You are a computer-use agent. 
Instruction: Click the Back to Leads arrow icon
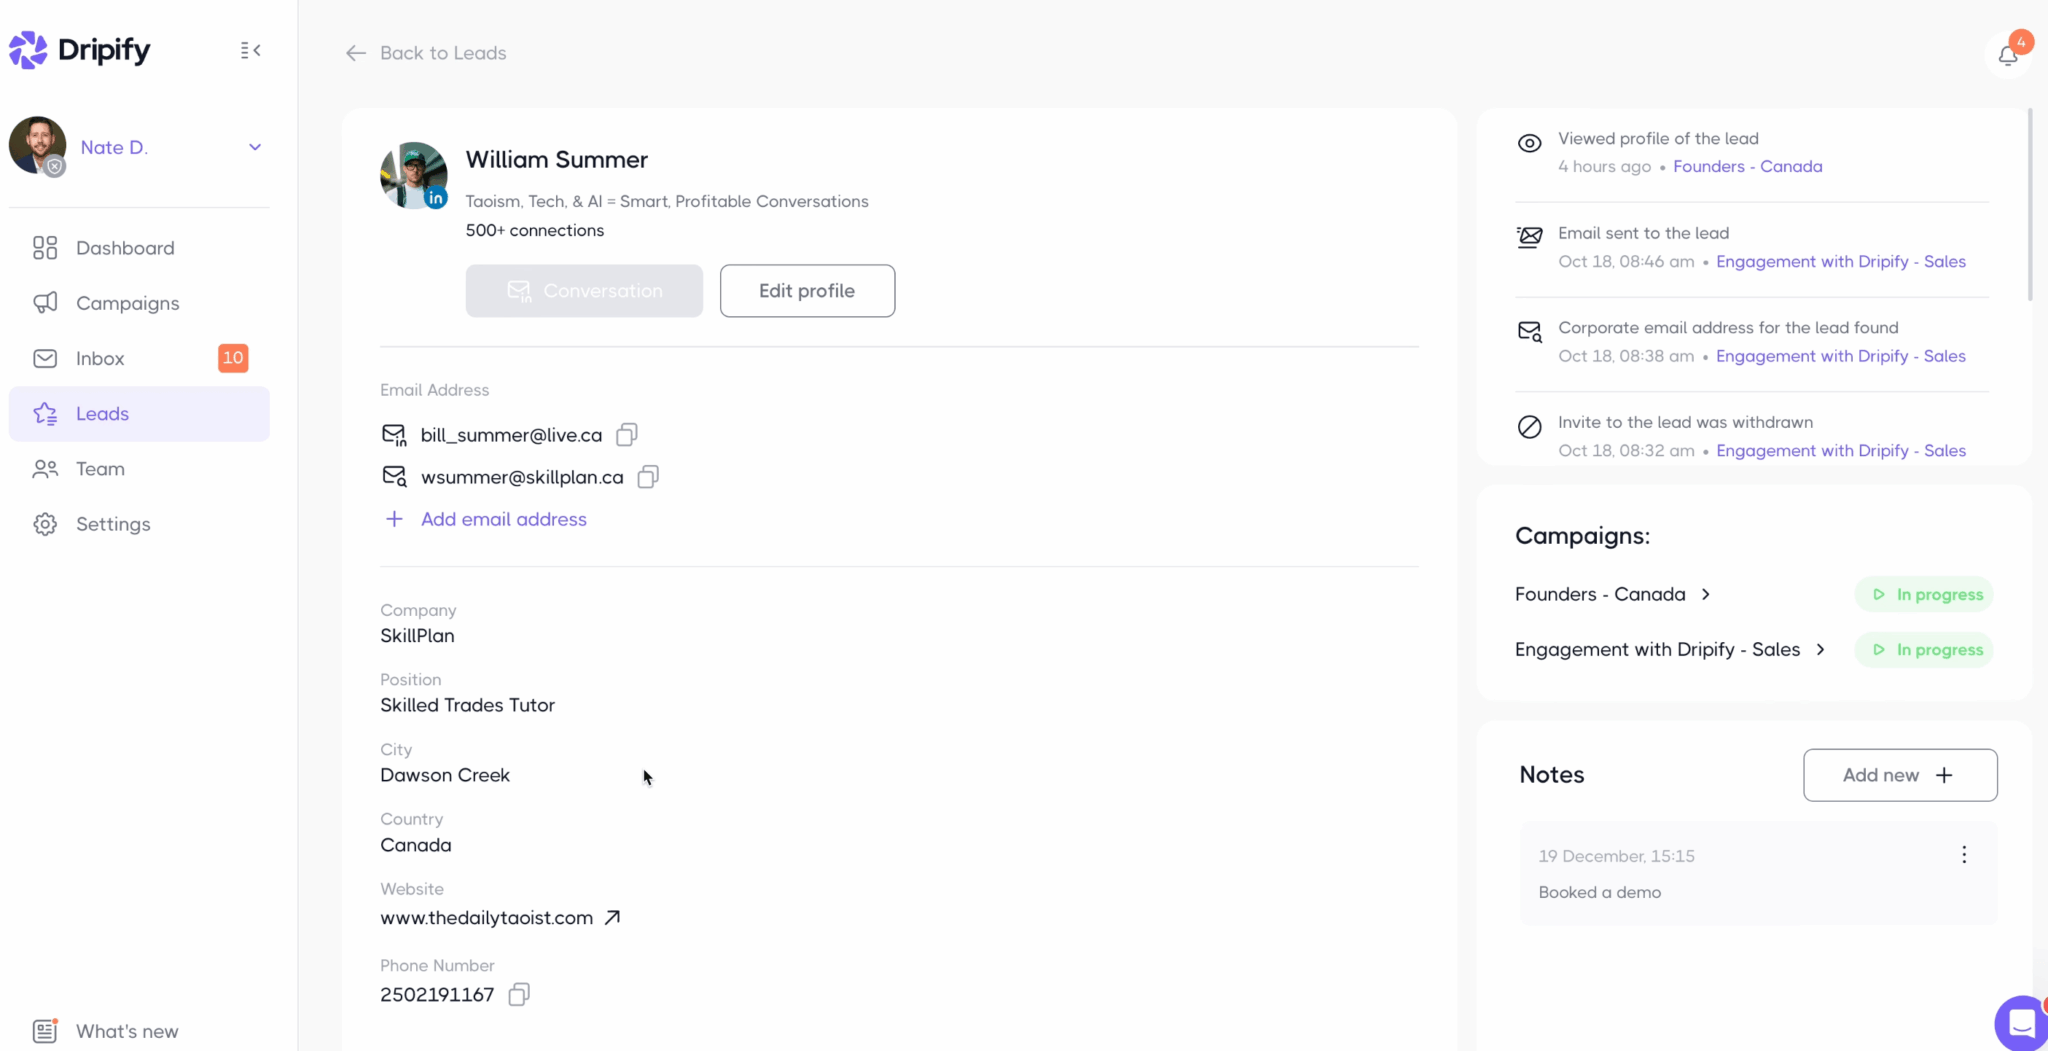pos(355,53)
